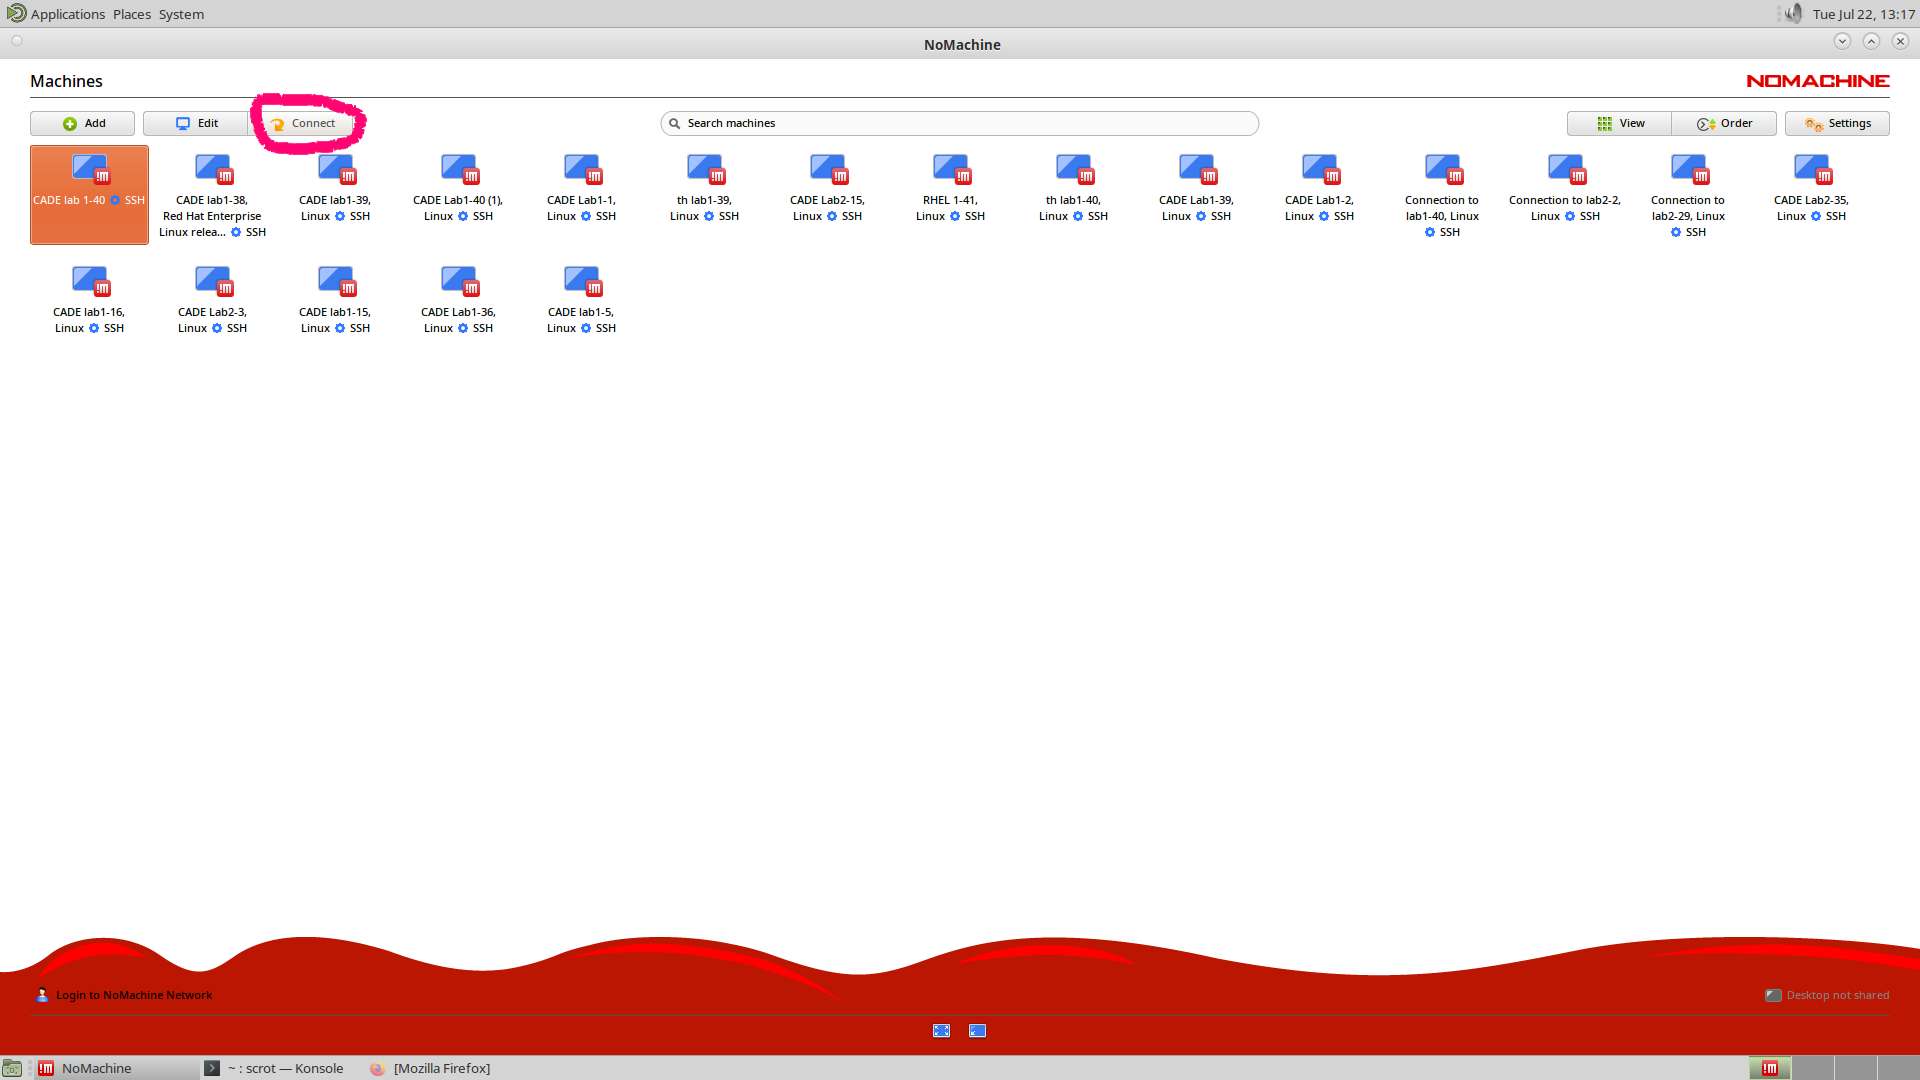Select the CADE lab1-16 machine
This screenshot has width=1920, height=1080.
[x=89, y=300]
